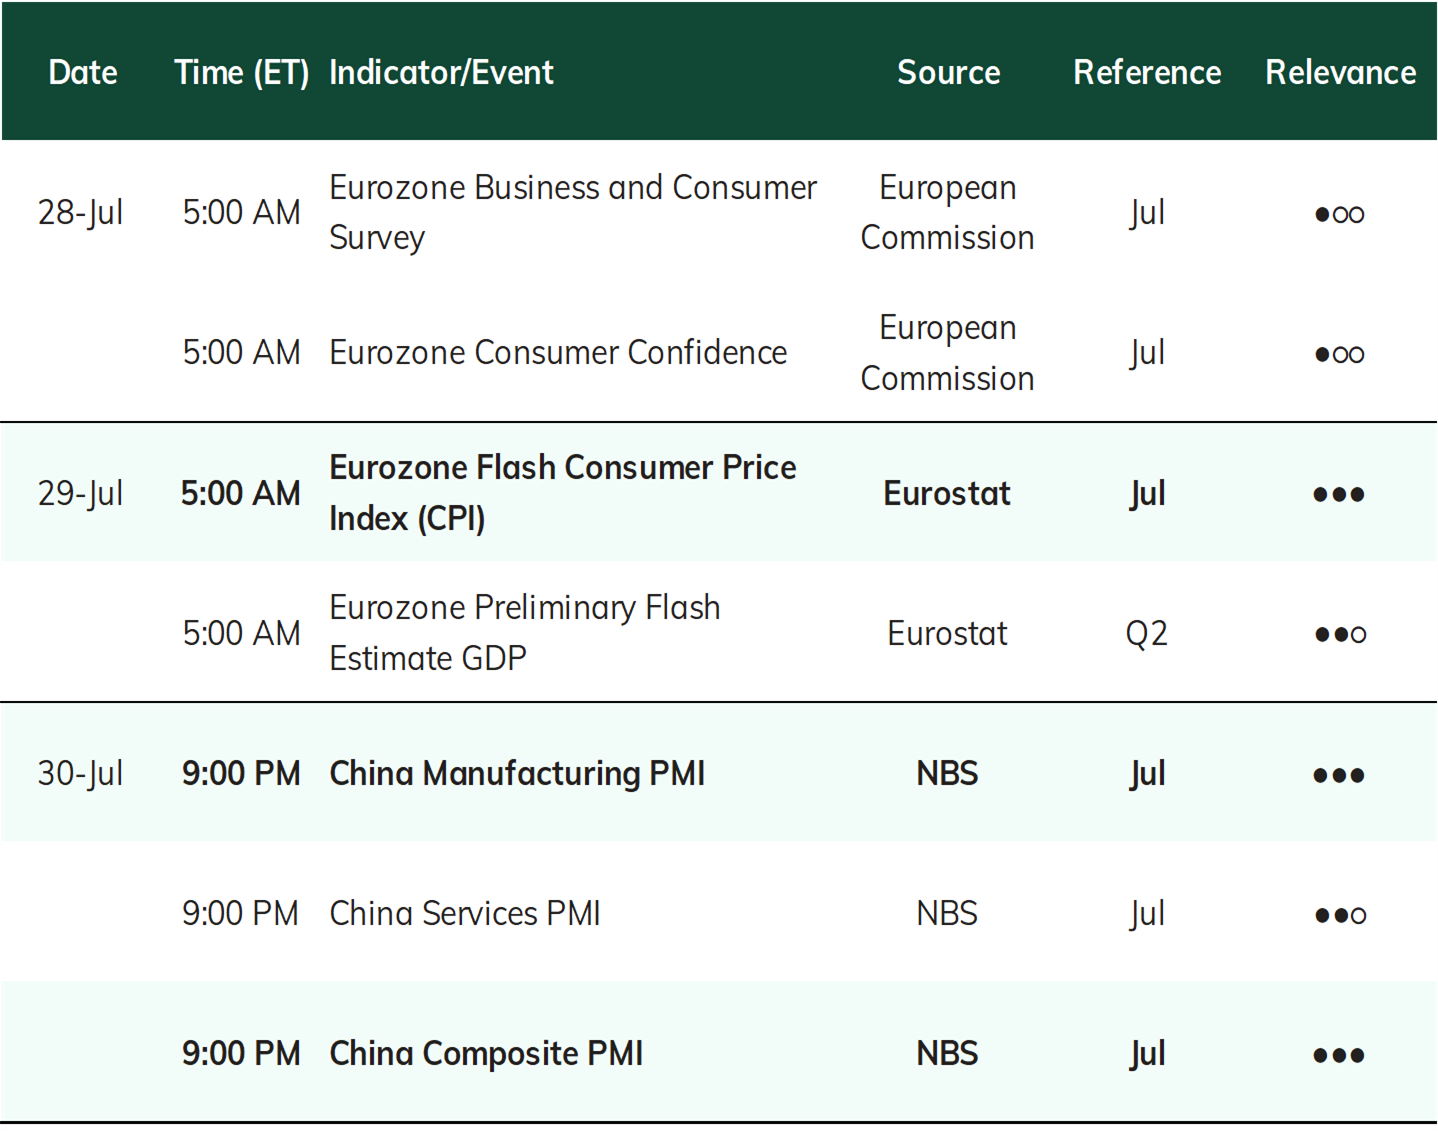Image resolution: width=1438 pixels, height=1131 pixels.
Task: Click relevance dots for China Services PMI
Action: [x=1340, y=915]
